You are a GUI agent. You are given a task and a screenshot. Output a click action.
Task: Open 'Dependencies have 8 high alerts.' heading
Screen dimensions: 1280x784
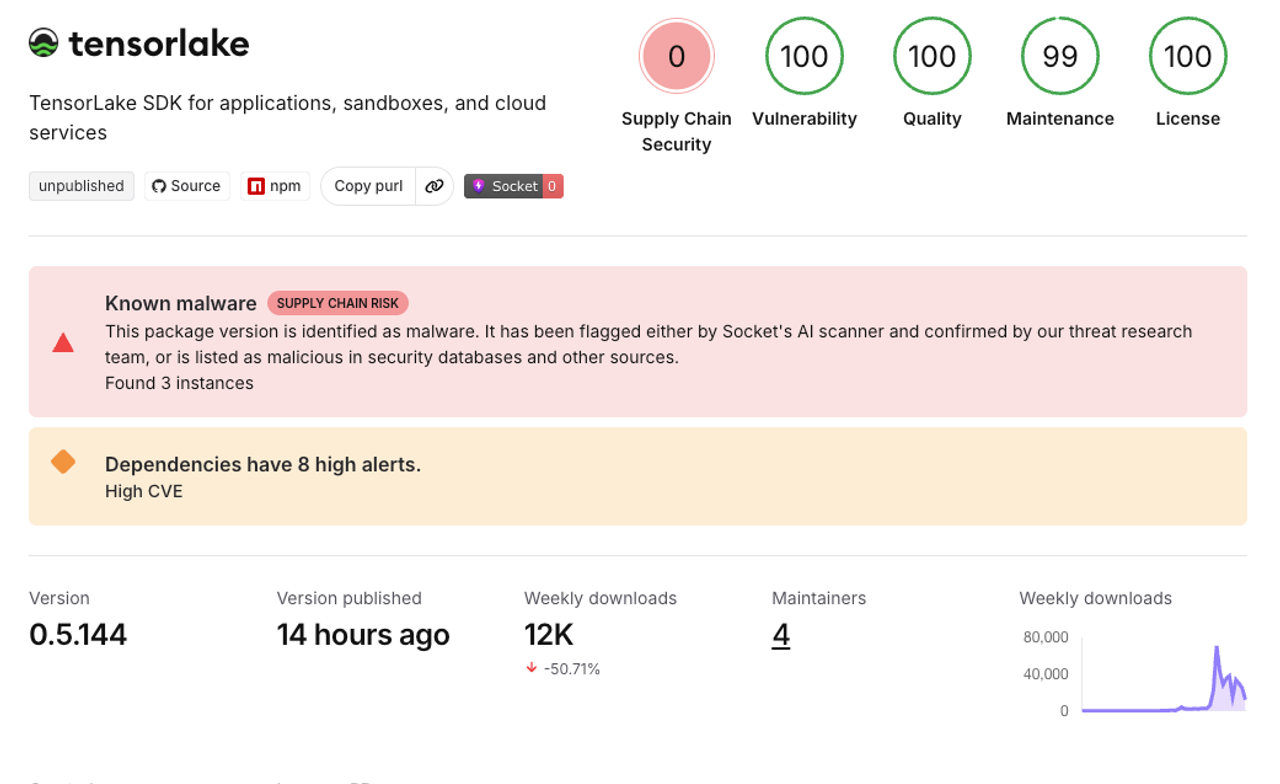[x=263, y=464]
